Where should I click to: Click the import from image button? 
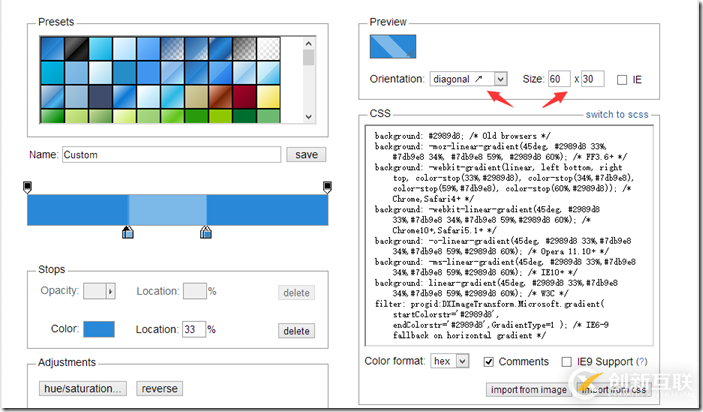(529, 390)
